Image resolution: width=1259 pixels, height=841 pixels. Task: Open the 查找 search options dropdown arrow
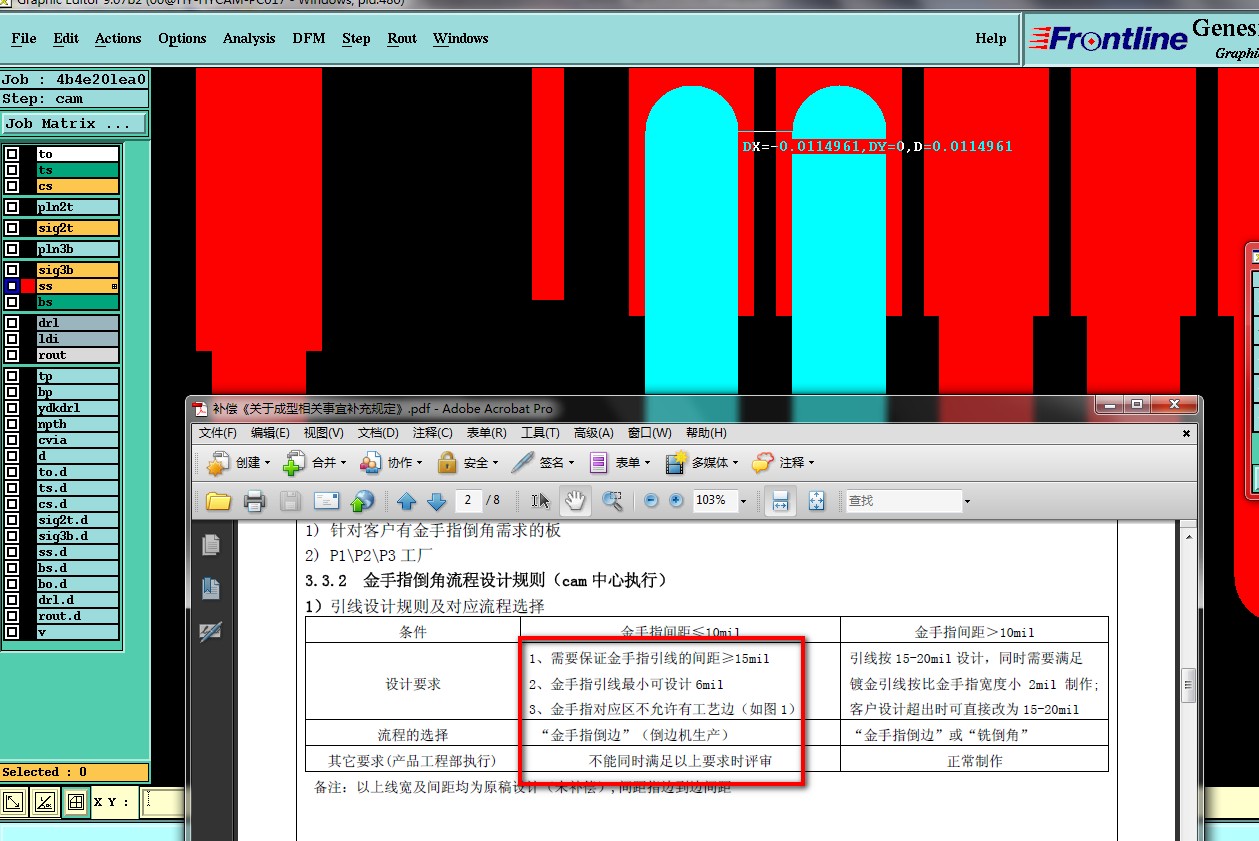click(x=966, y=501)
